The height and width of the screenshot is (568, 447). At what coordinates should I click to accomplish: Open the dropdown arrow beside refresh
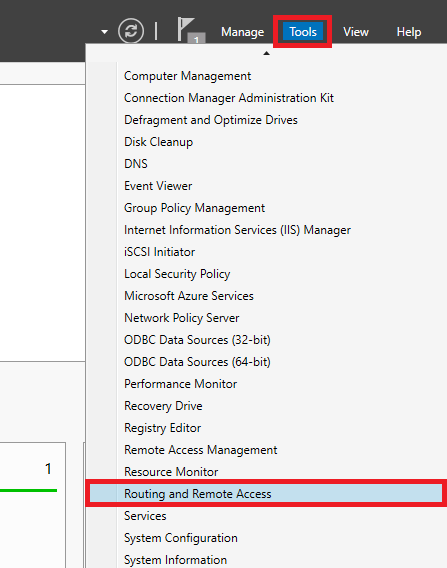point(104,32)
